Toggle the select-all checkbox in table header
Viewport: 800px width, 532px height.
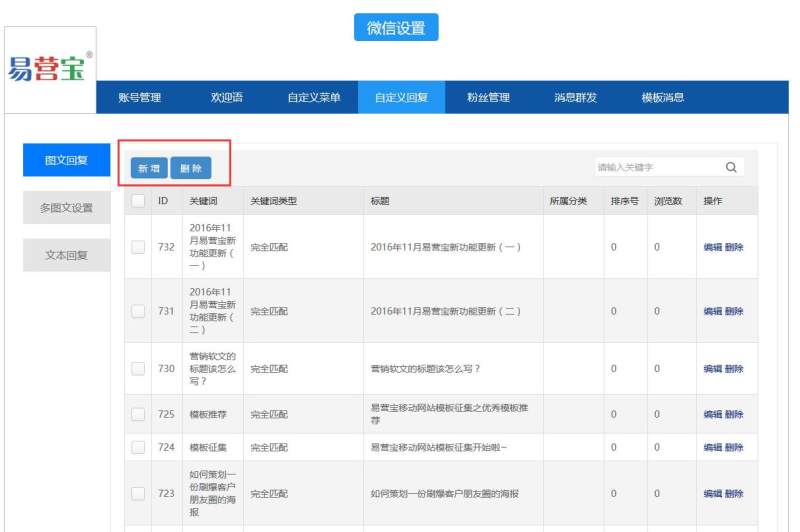click(138, 201)
